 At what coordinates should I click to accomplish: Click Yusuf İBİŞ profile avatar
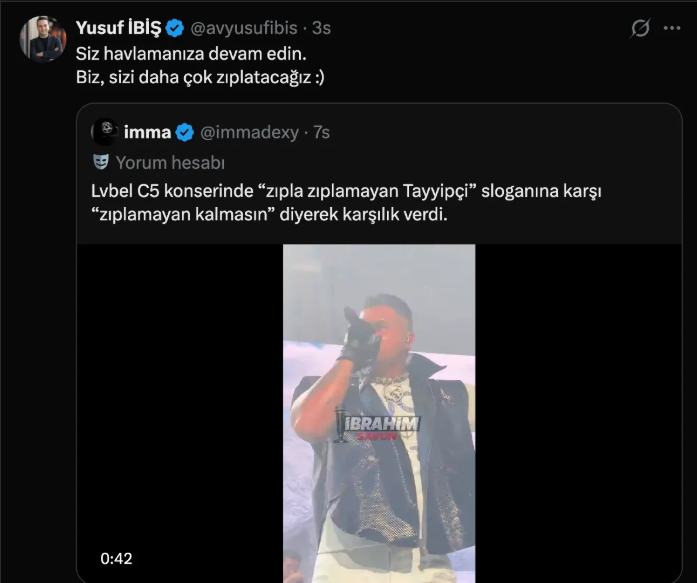click(41, 39)
